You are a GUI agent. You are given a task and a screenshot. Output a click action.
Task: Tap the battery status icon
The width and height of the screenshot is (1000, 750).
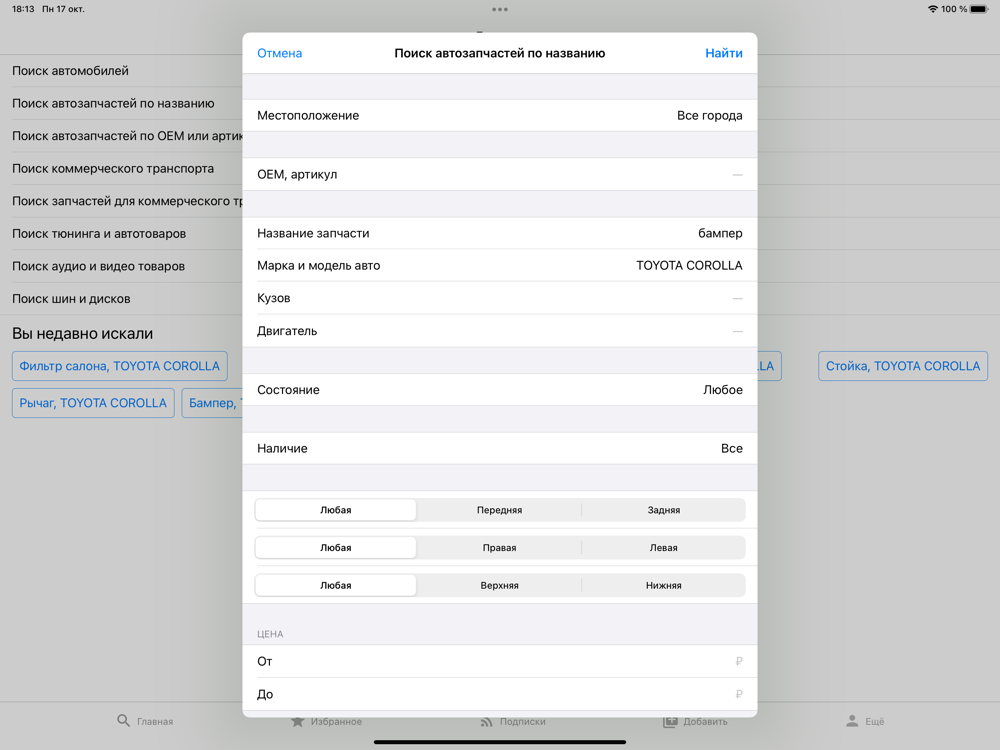979,9
